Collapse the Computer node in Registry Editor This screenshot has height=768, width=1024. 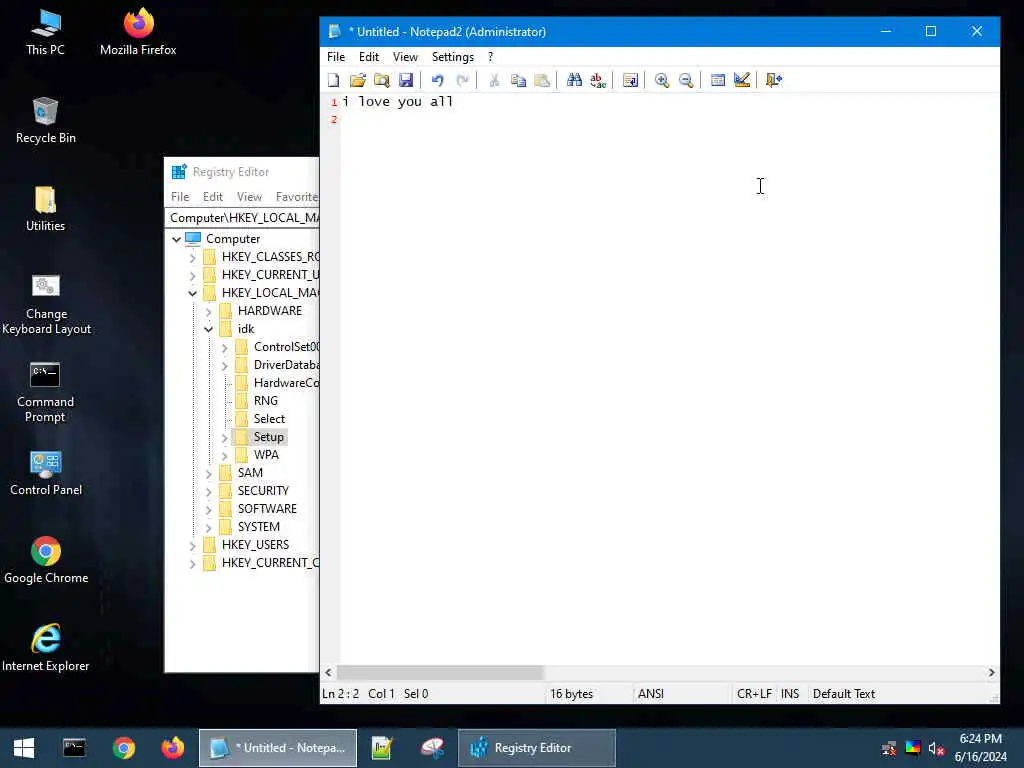click(x=176, y=239)
